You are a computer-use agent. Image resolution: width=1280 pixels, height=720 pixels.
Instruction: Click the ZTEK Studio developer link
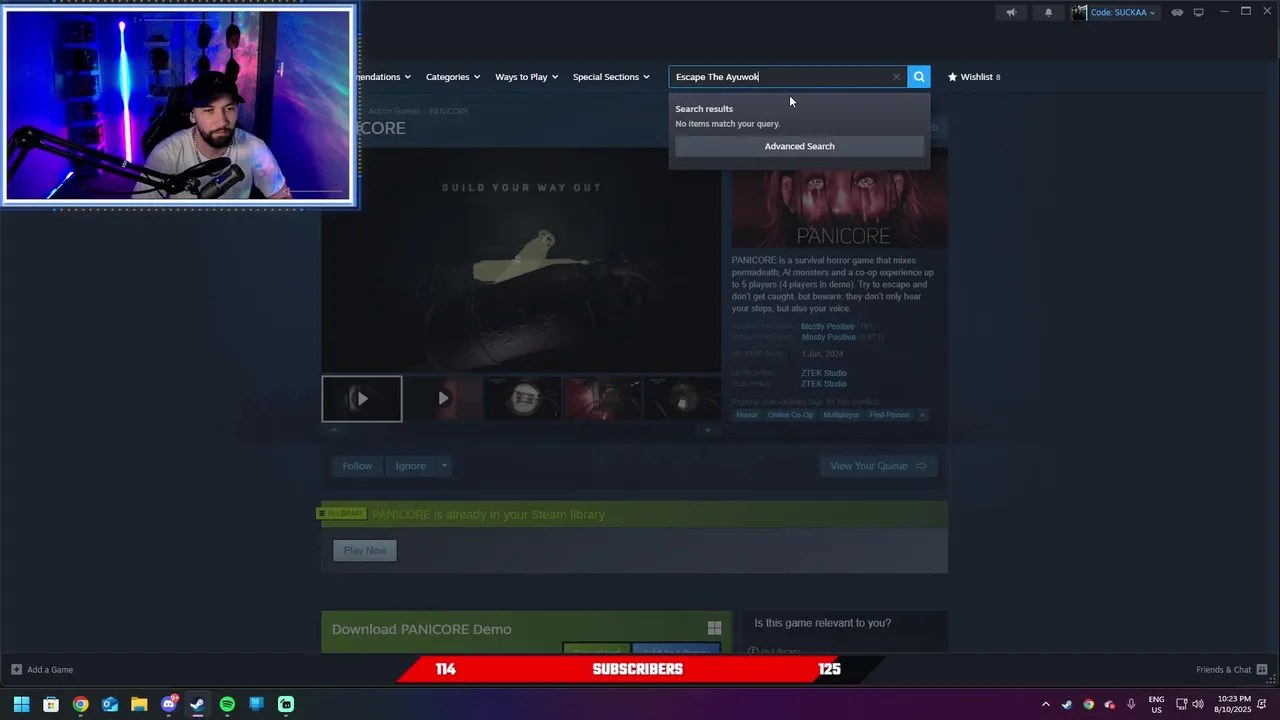point(823,373)
